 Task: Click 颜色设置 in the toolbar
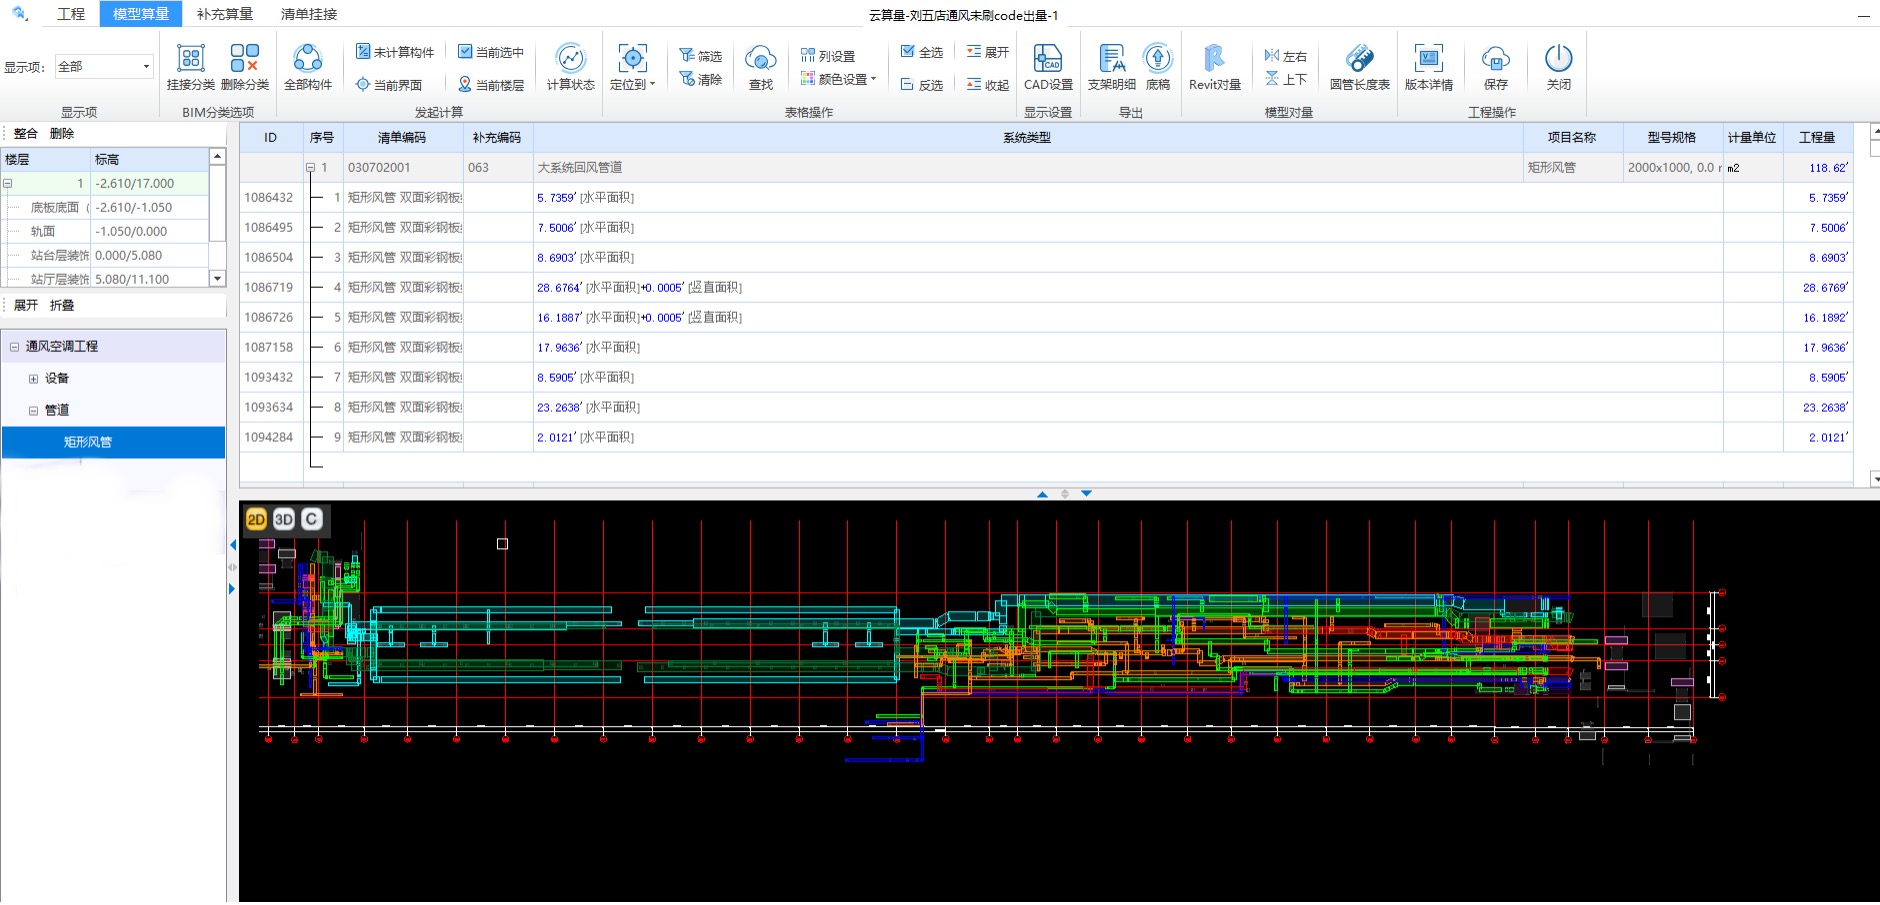pyautogui.click(x=838, y=80)
